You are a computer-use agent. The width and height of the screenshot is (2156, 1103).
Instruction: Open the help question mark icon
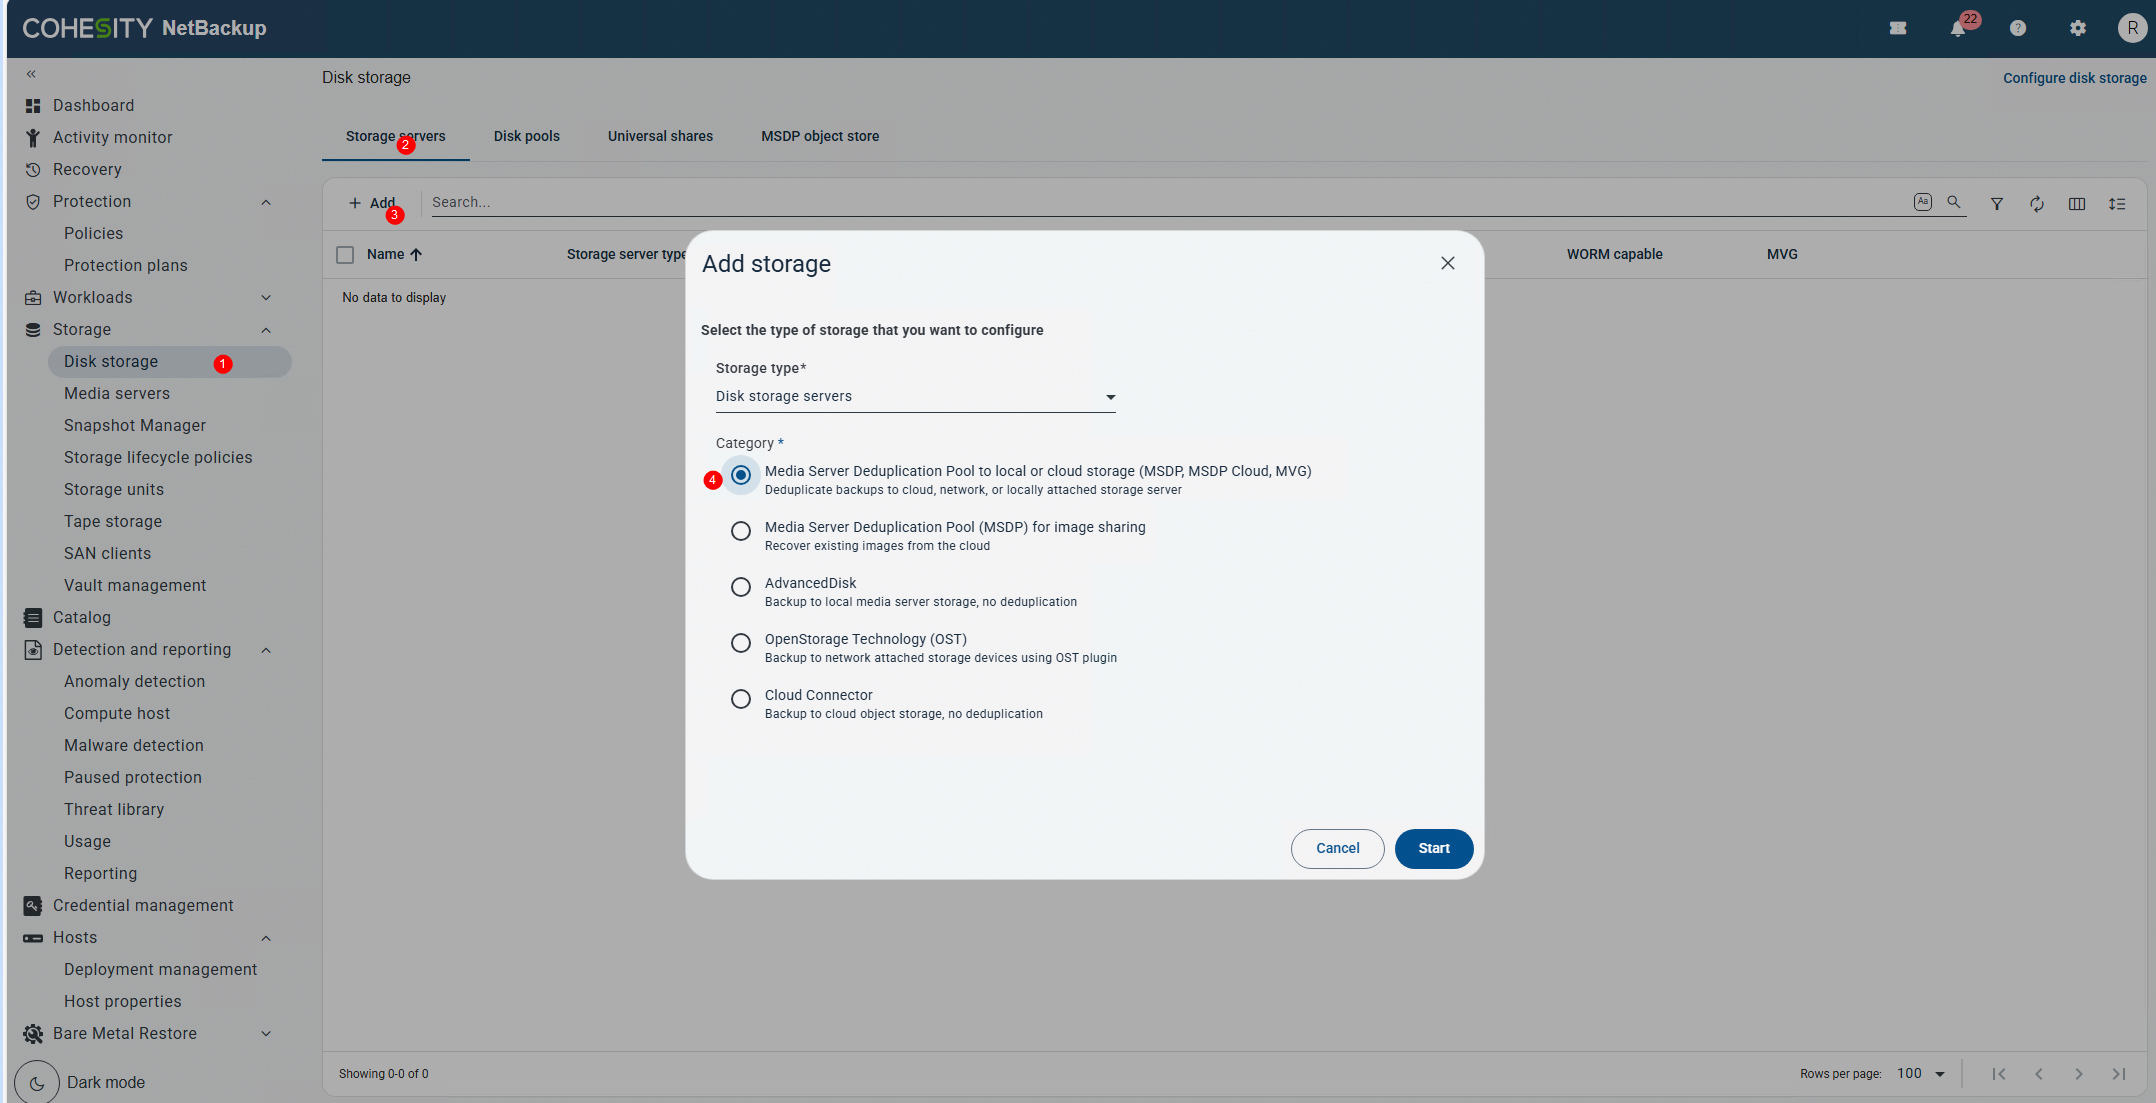point(2018,28)
